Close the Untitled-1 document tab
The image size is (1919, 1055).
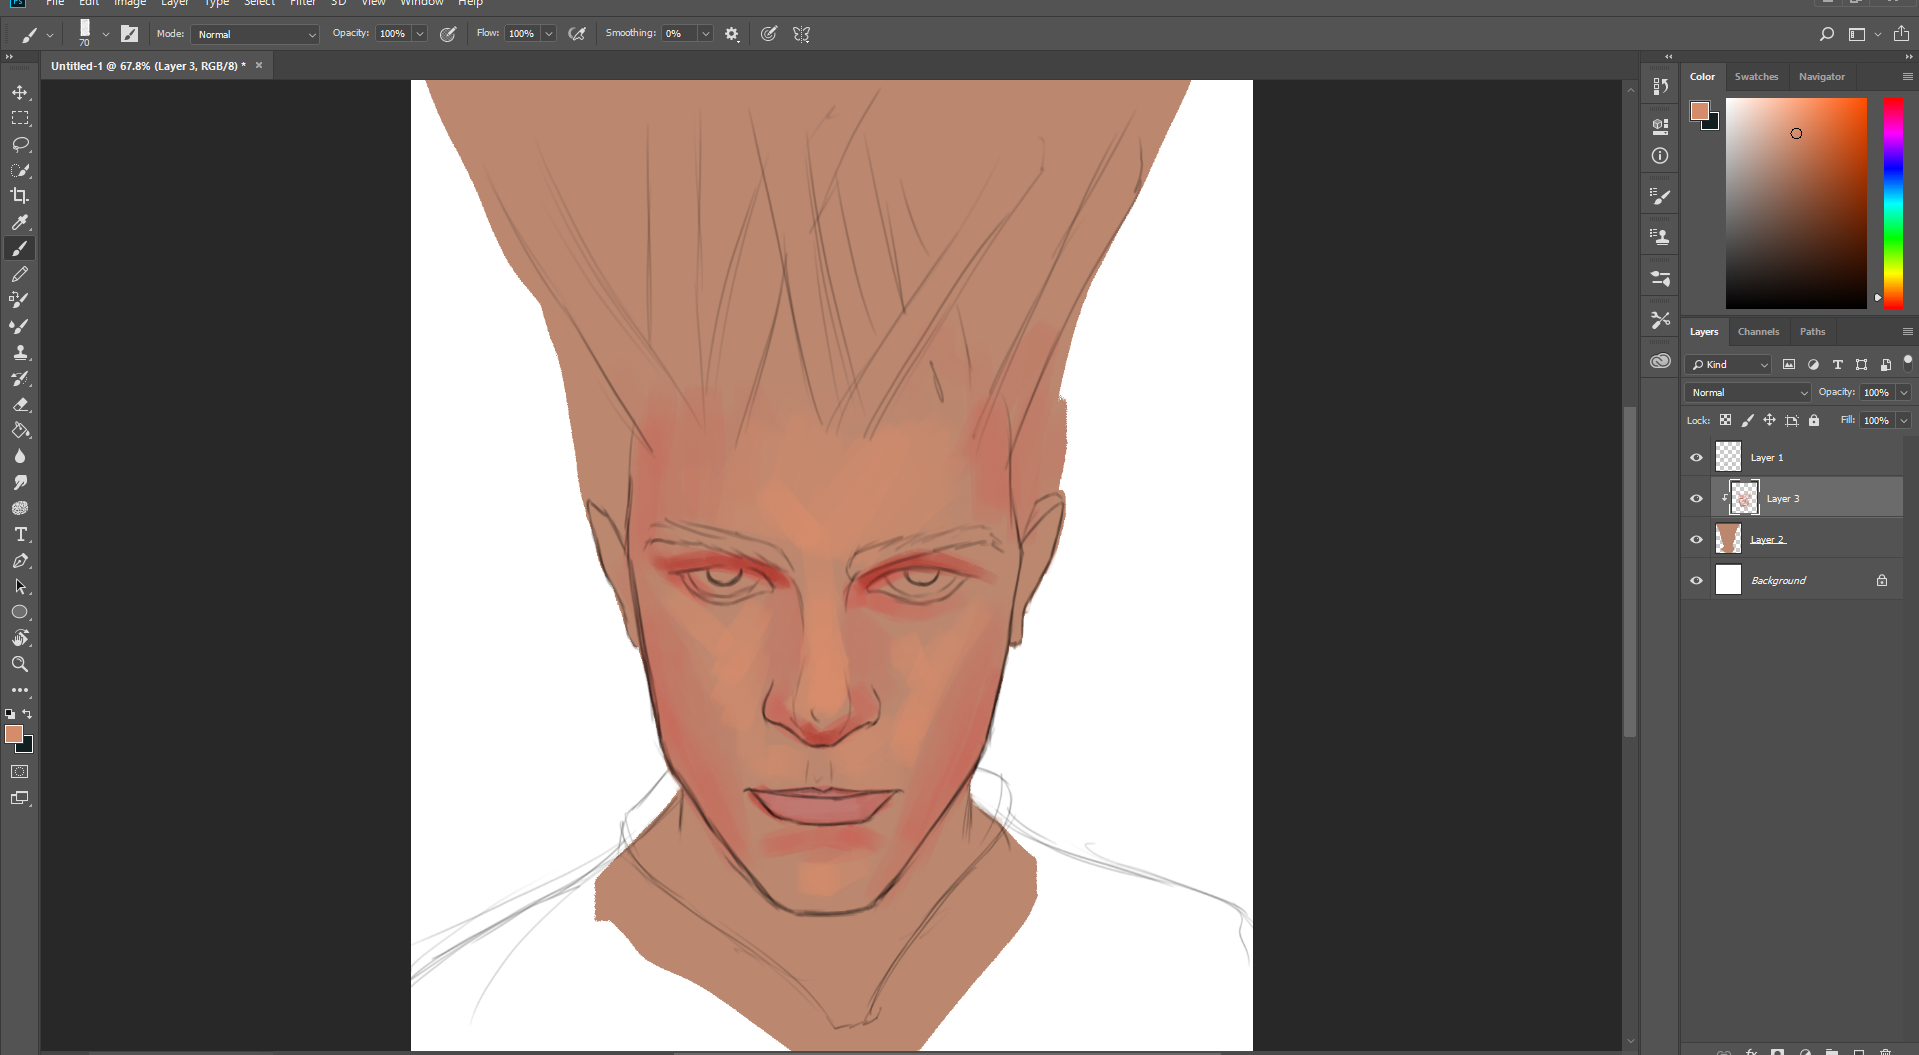(259, 66)
